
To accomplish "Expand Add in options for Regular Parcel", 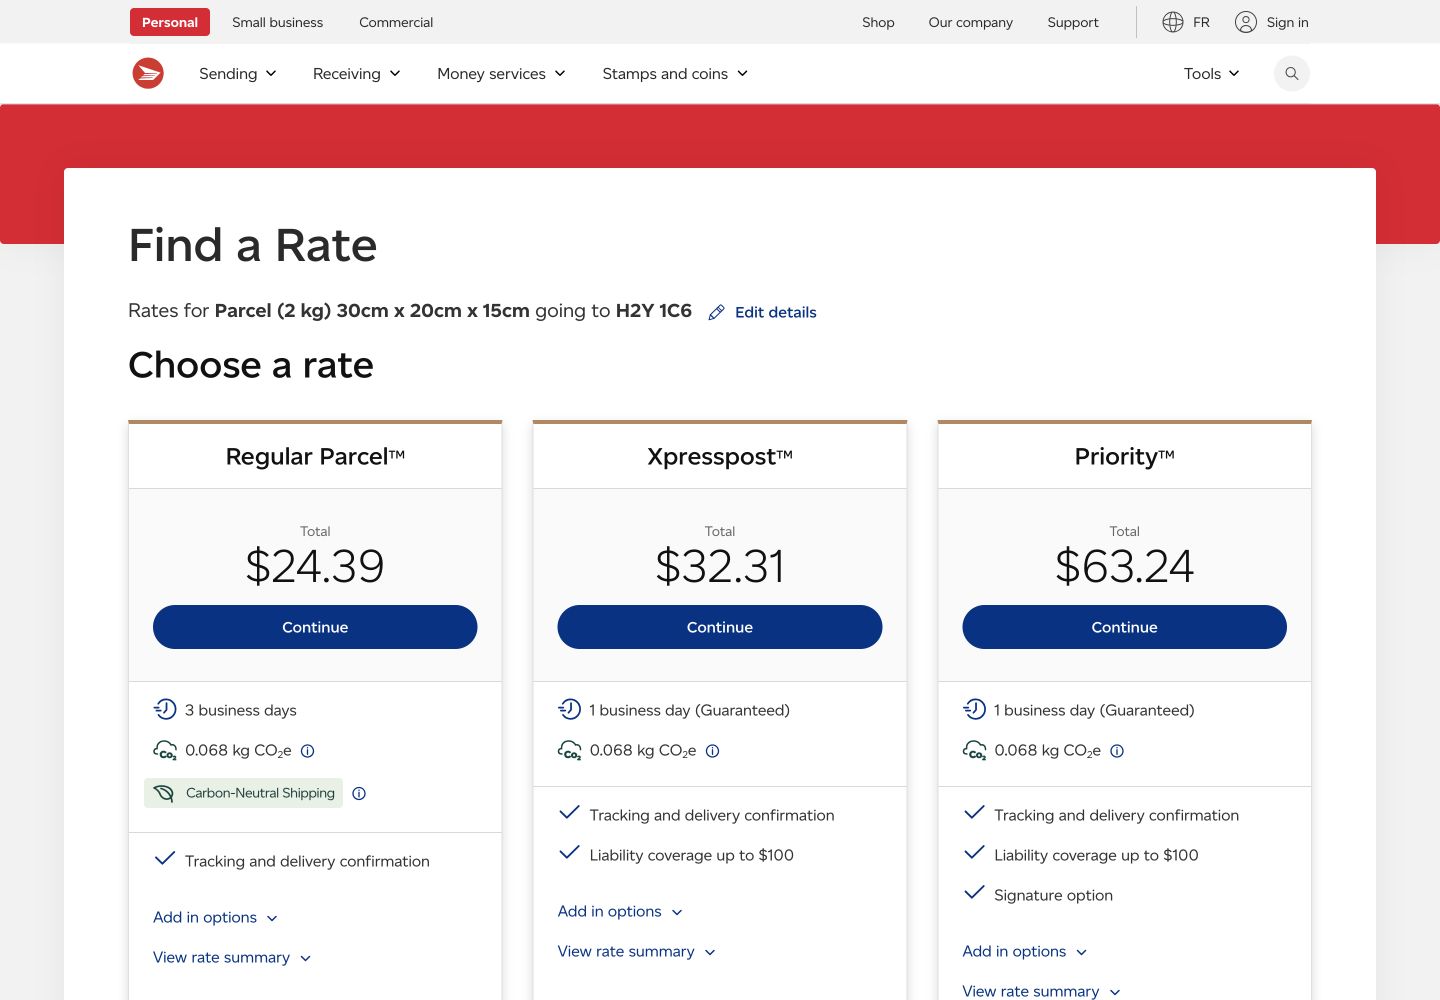I will (x=216, y=918).
